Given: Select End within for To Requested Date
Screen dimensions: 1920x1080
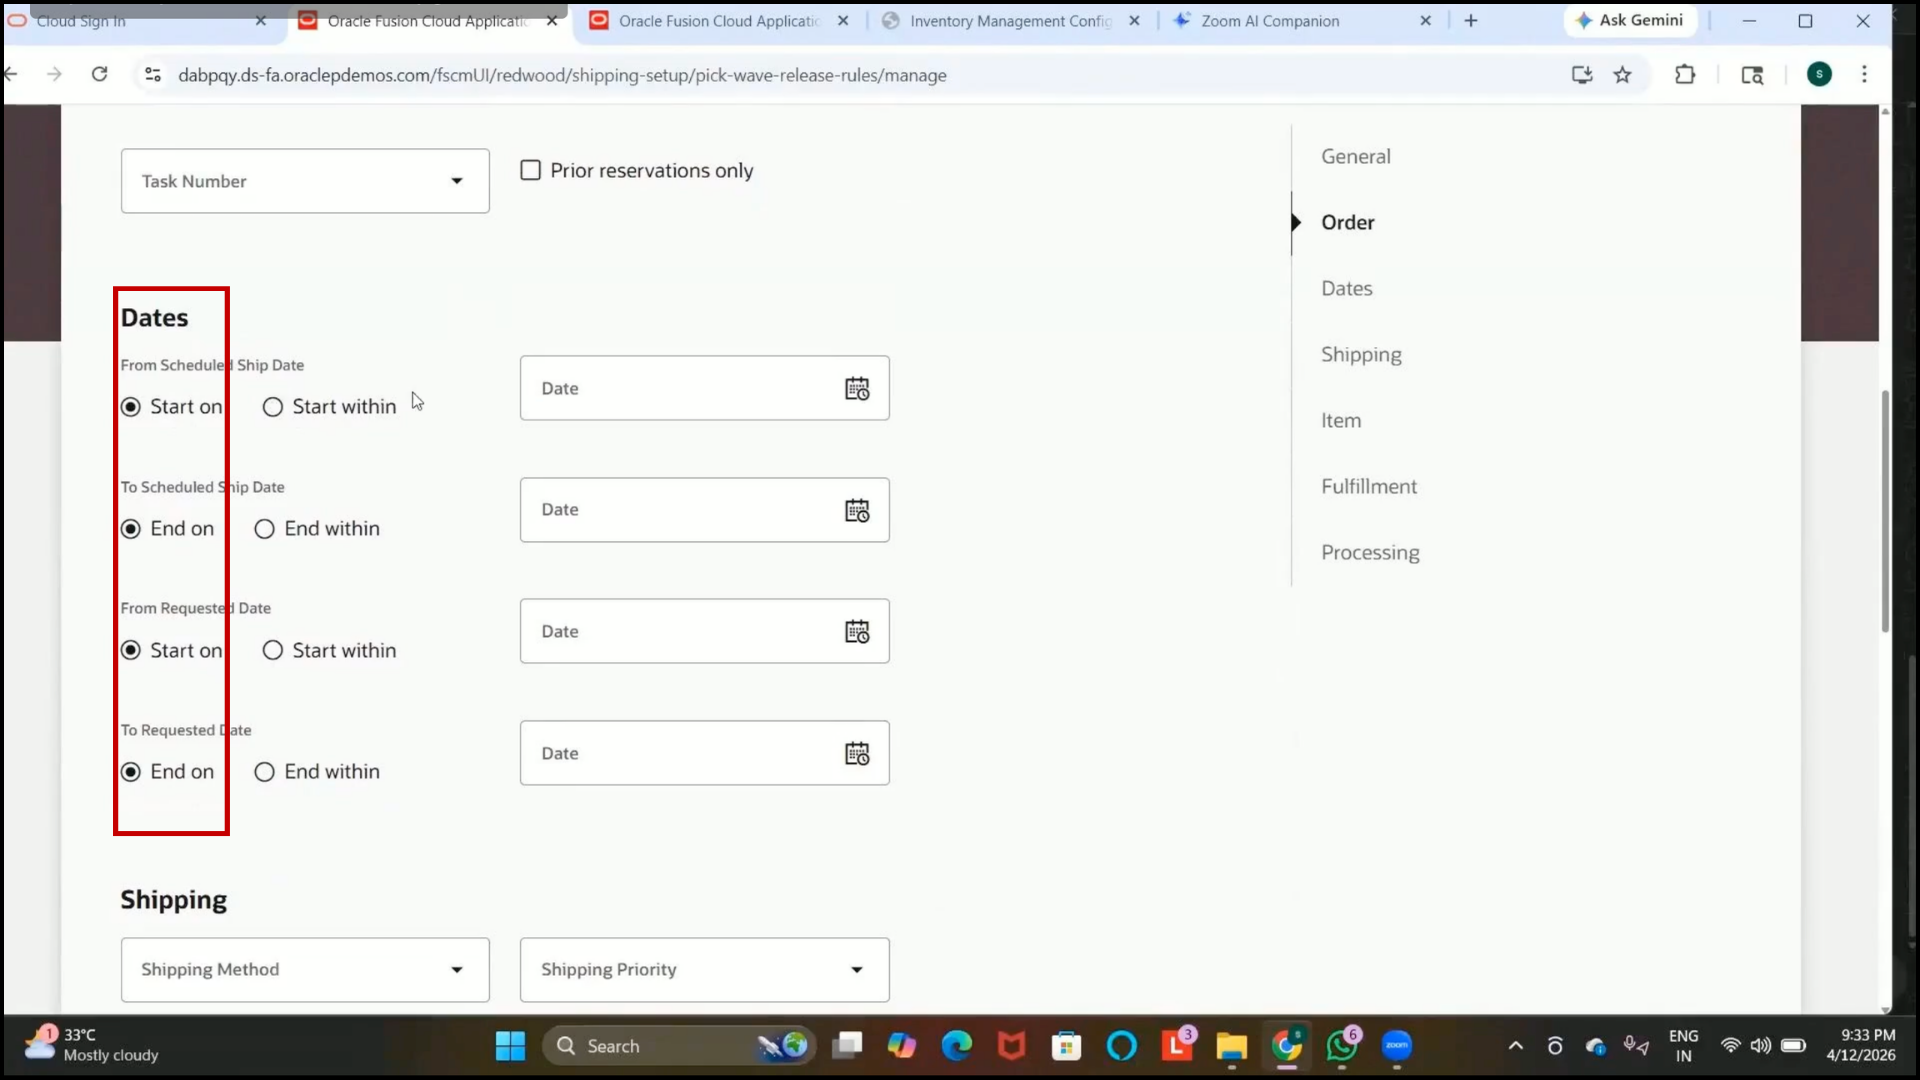Looking at the screenshot, I should pos(265,772).
